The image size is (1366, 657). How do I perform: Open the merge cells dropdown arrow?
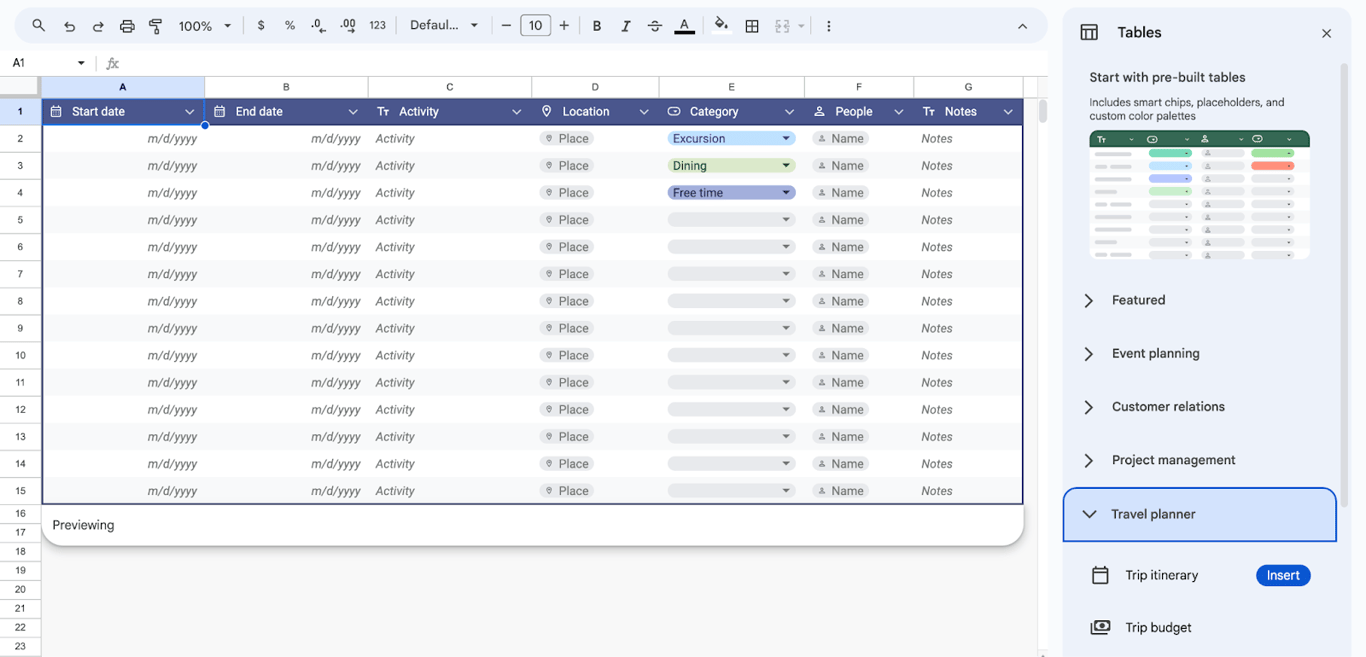801,26
